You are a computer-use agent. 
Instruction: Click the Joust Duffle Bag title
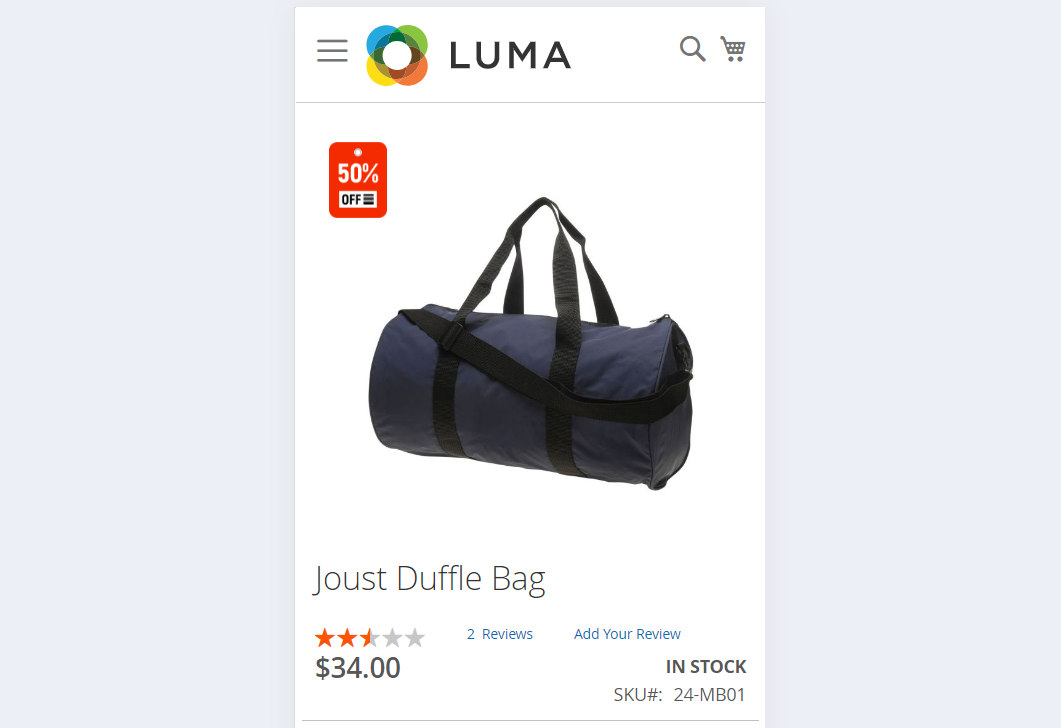(x=429, y=579)
